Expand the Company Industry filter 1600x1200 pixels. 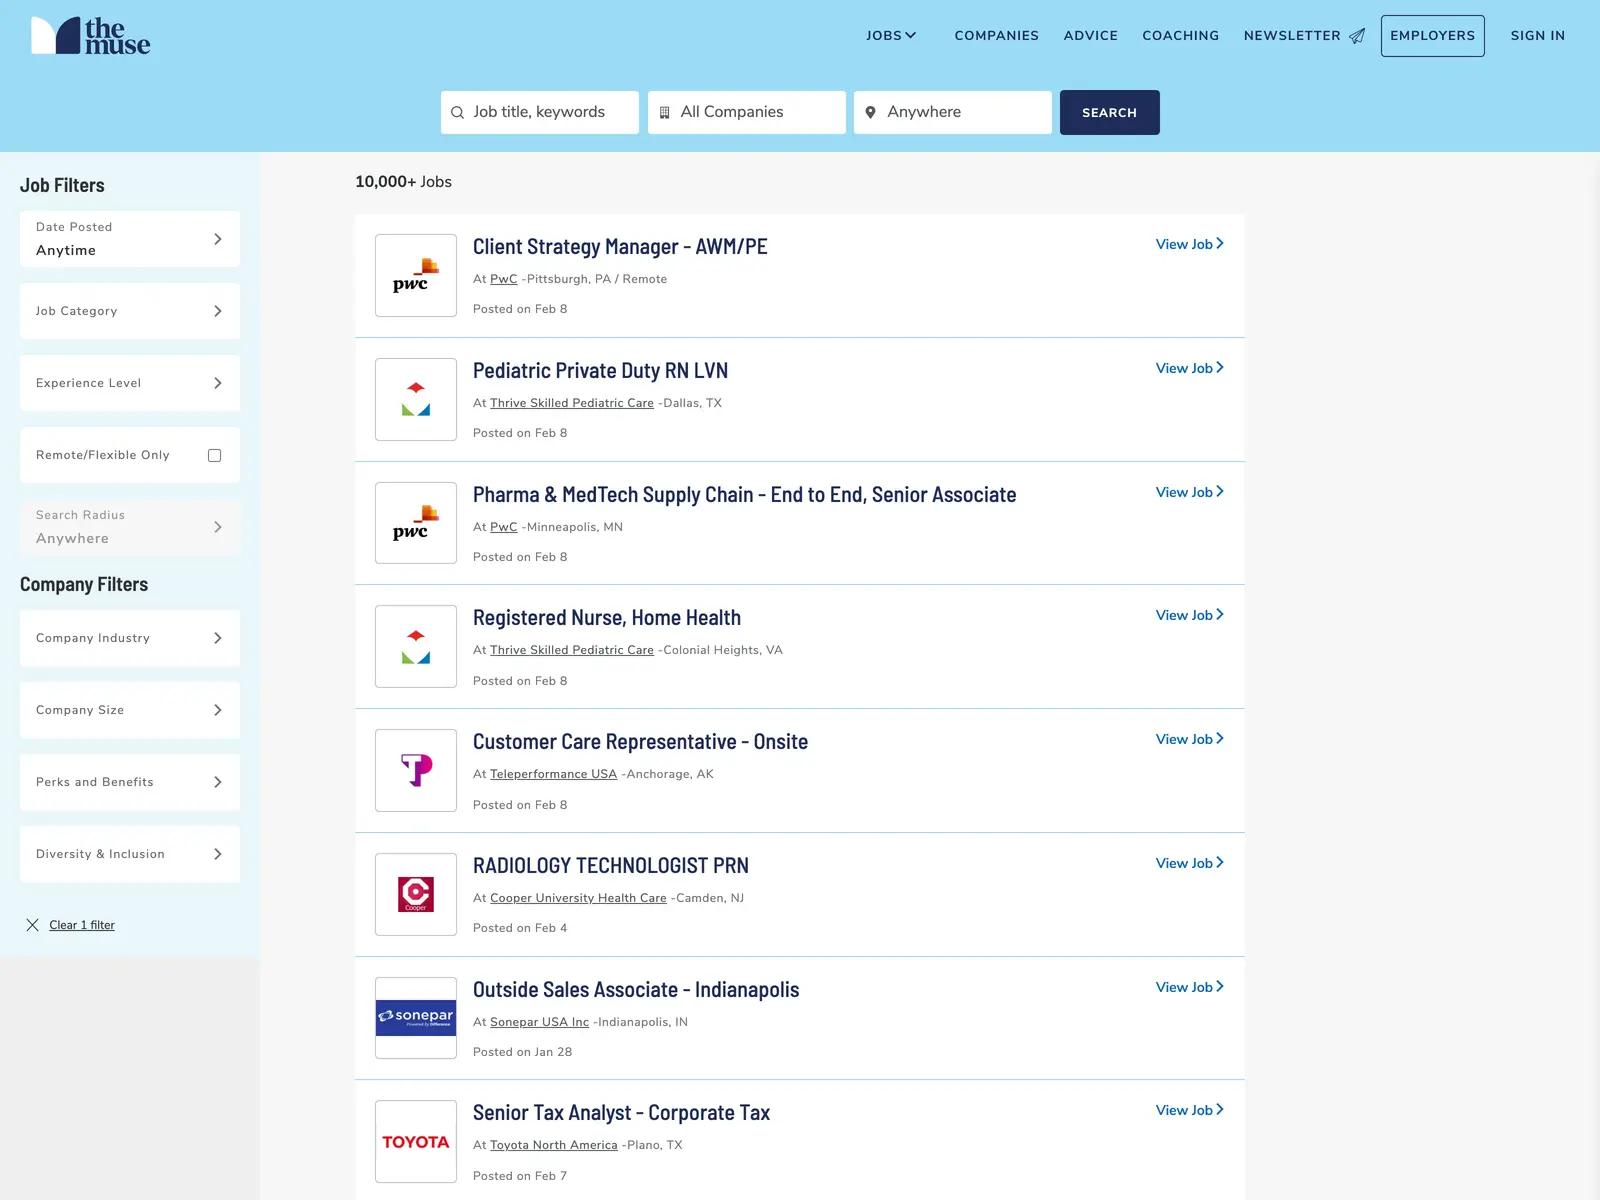[130, 638]
